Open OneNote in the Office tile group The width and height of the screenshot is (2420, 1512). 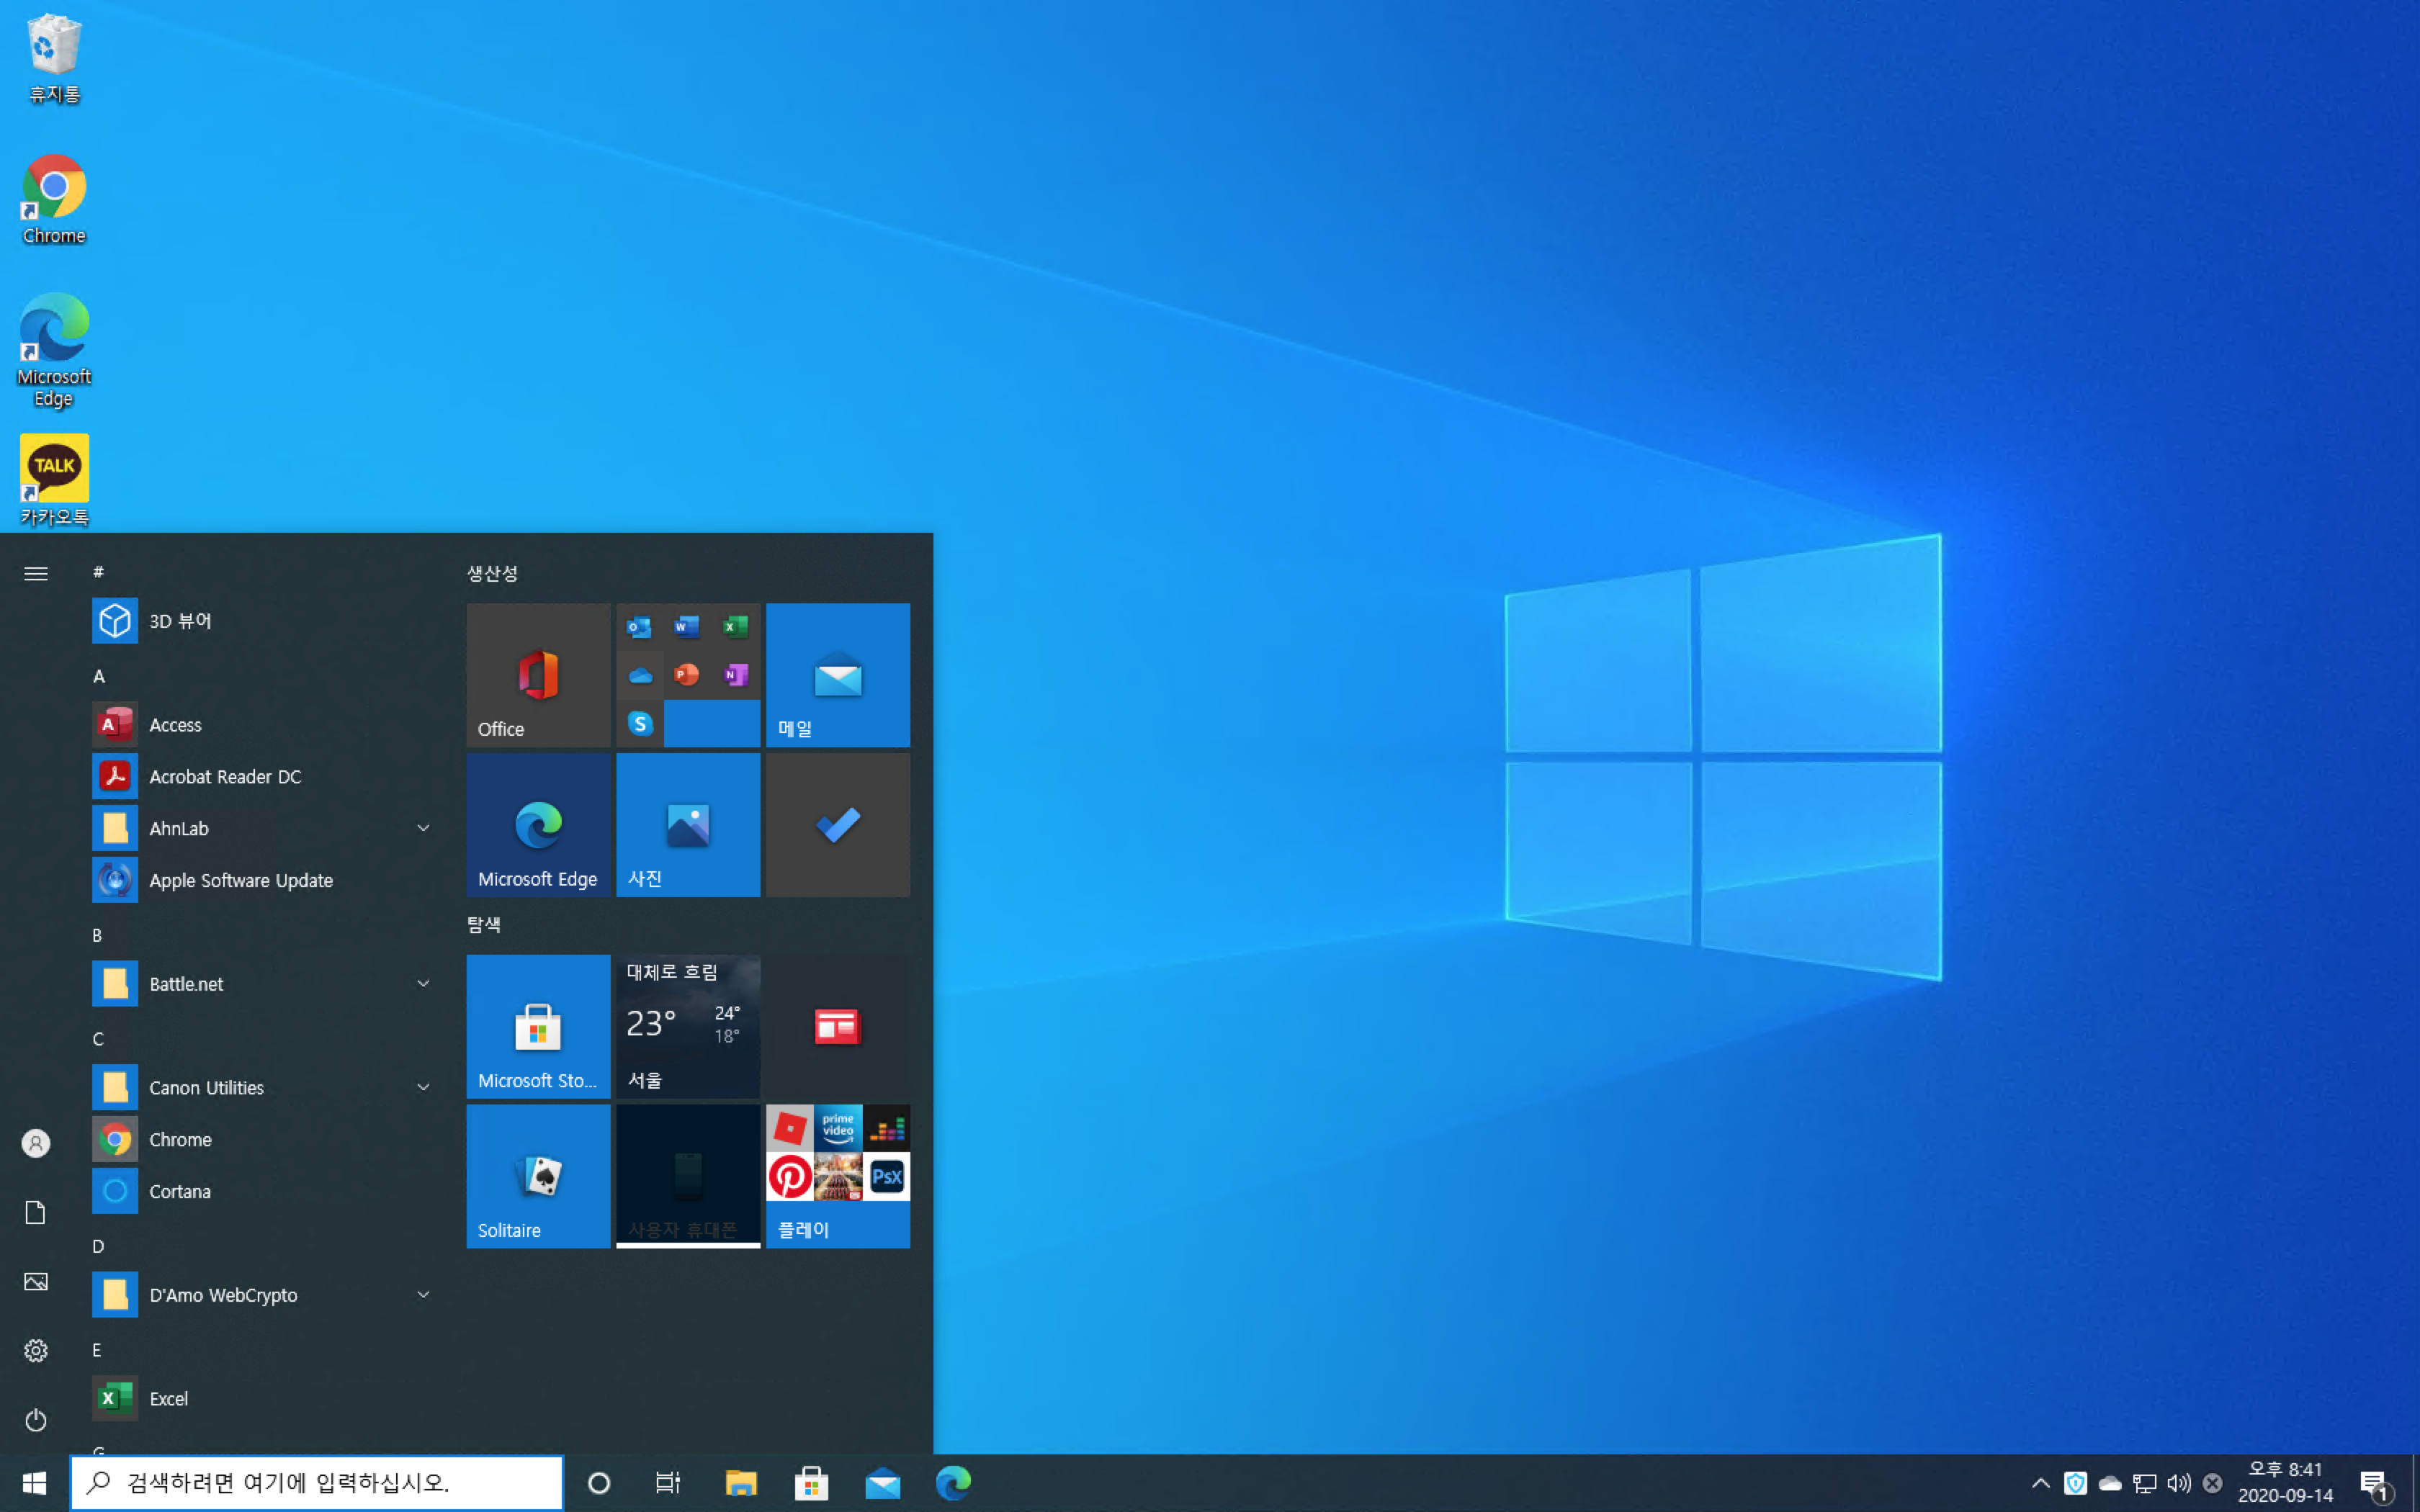[736, 675]
